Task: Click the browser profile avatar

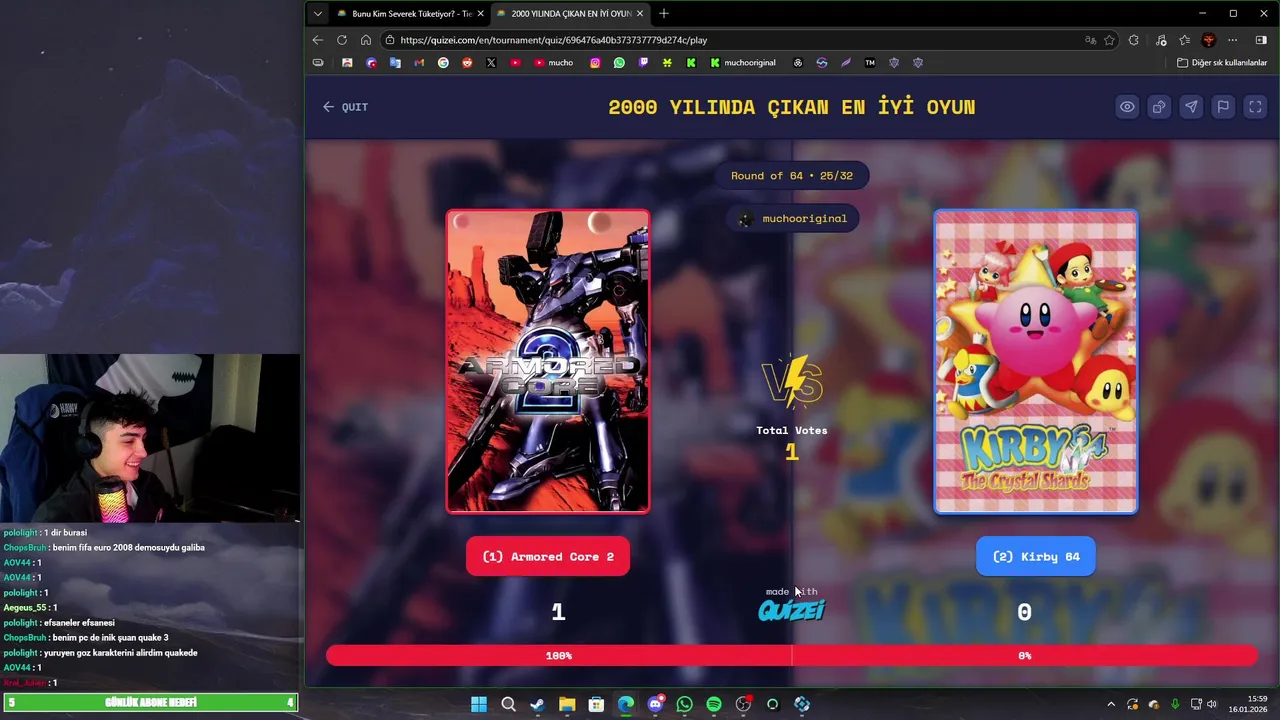Action: 1209,40
